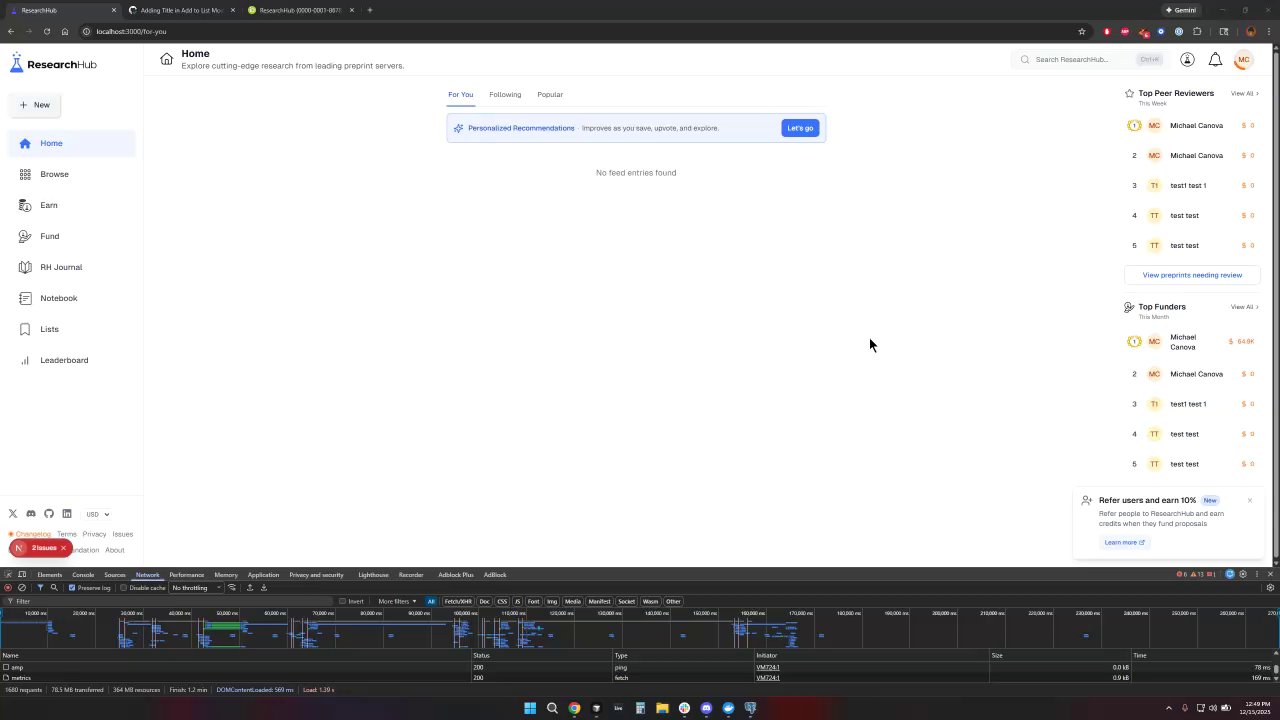Open network conditions wifi icon
The image size is (1280, 720).
(232, 588)
